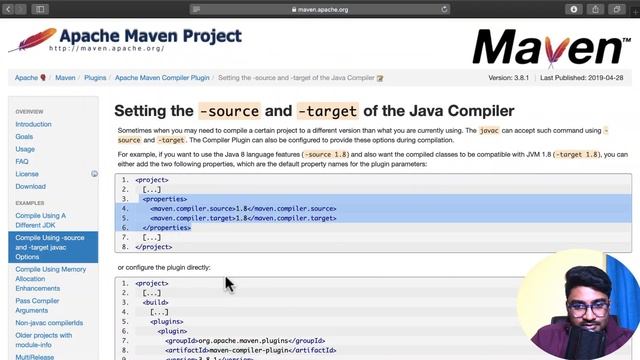
Task: Open the Apache Maven Compiler Plugin breadcrumb
Action: tap(162, 78)
